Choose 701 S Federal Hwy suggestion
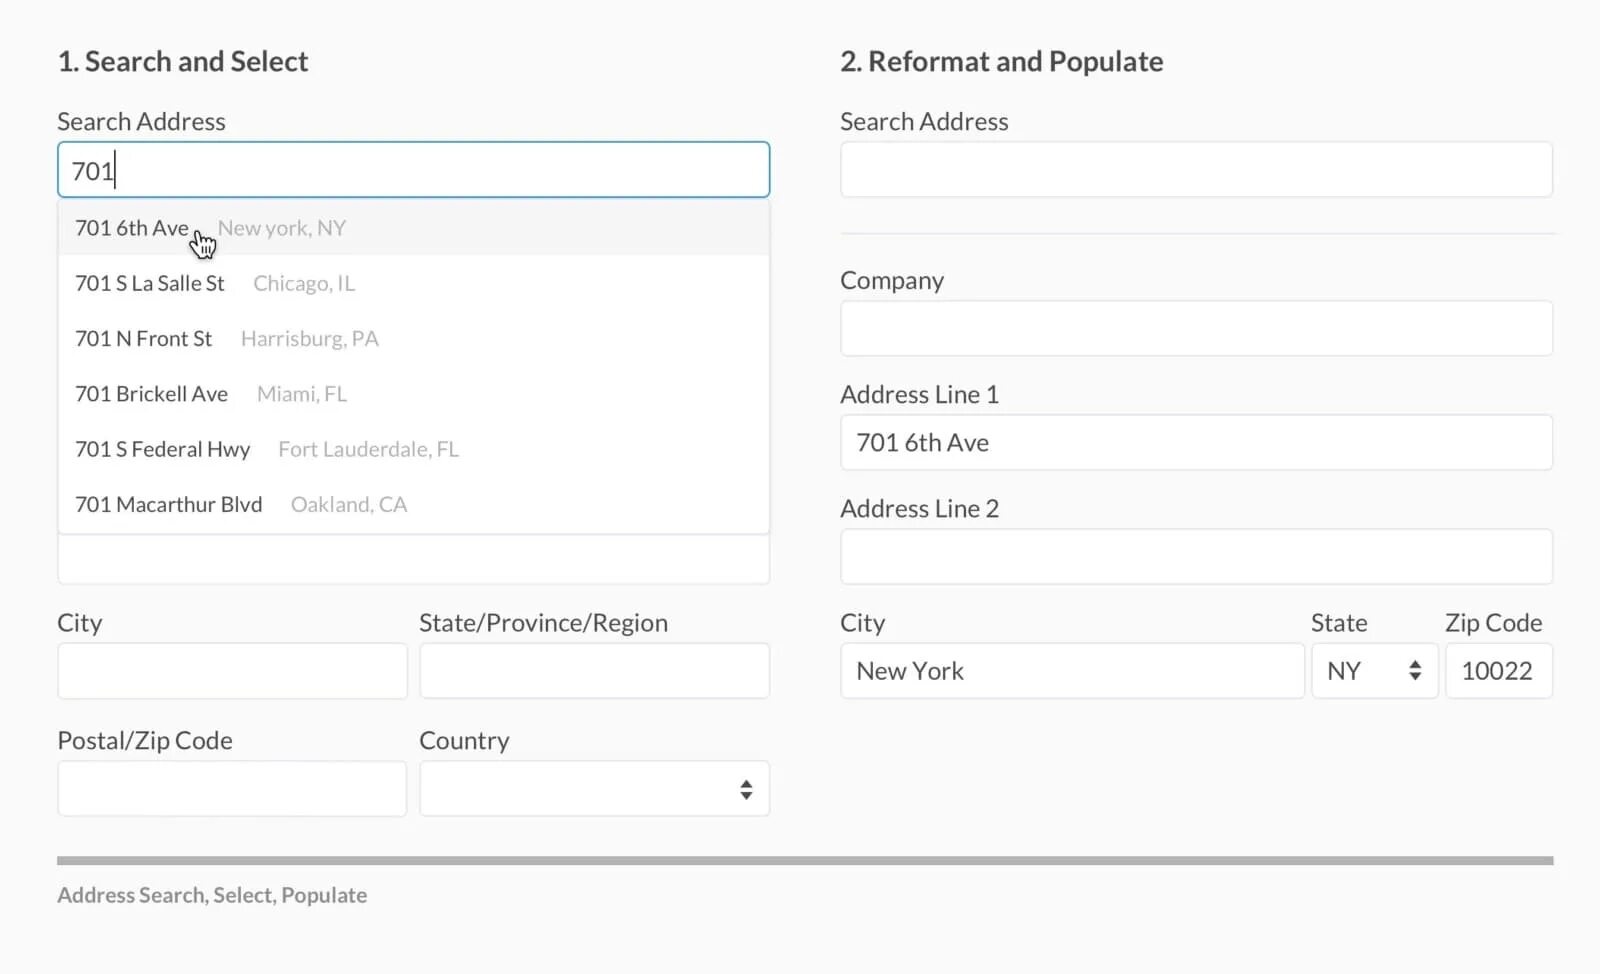This screenshot has height=974, width=1600. pos(266,449)
